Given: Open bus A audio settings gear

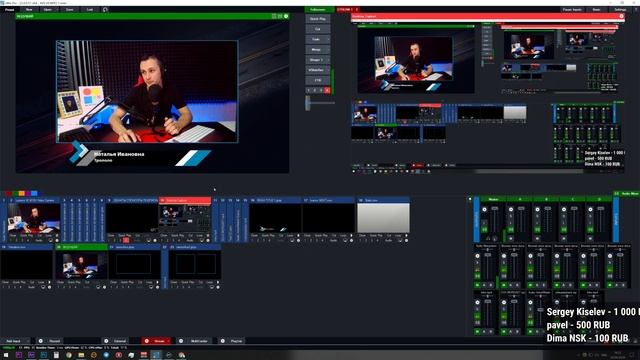Looking at the screenshot, I should click(x=511, y=209).
